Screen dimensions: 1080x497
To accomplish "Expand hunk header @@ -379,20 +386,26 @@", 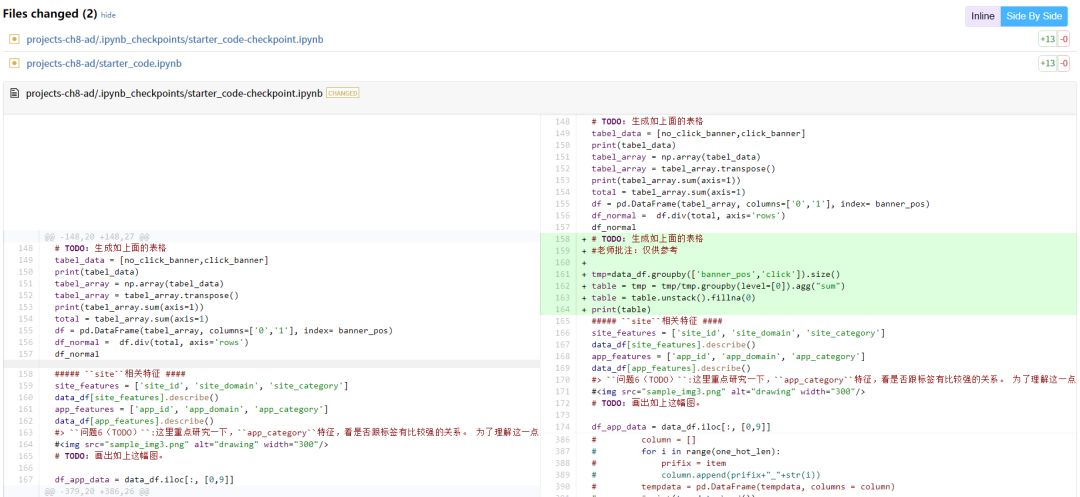I will [x=96, y=492].
